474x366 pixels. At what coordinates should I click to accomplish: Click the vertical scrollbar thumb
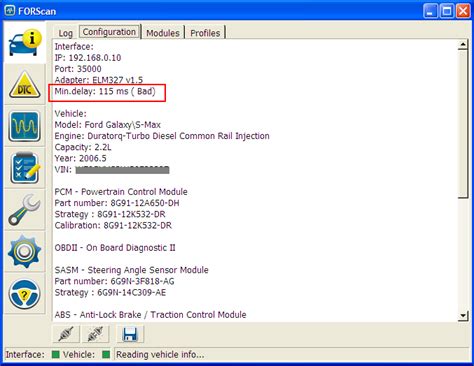coord(463,124)
